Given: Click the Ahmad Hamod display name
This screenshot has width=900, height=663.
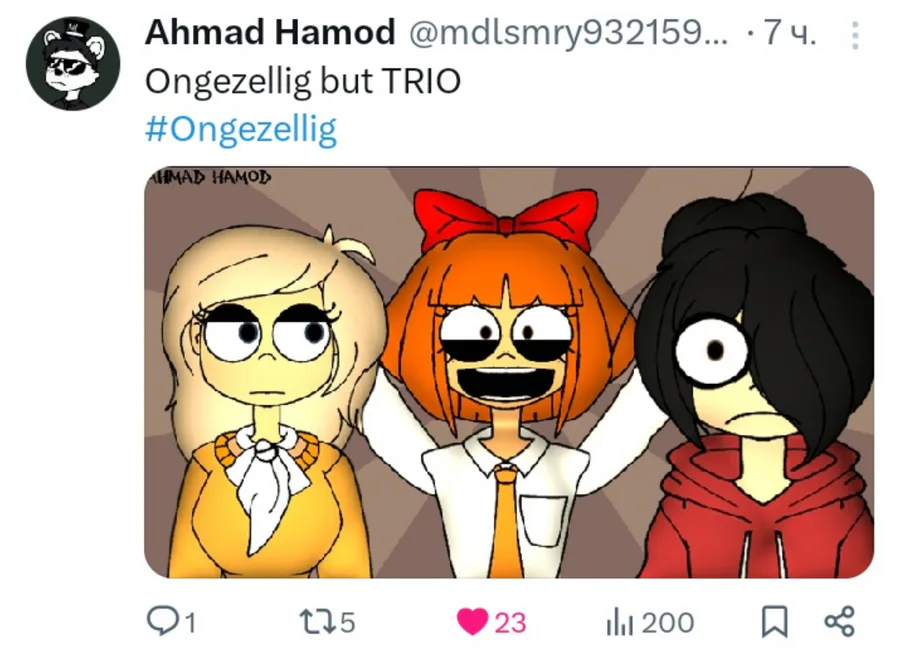Looking at the screenshot, I should tap(270, 32).
